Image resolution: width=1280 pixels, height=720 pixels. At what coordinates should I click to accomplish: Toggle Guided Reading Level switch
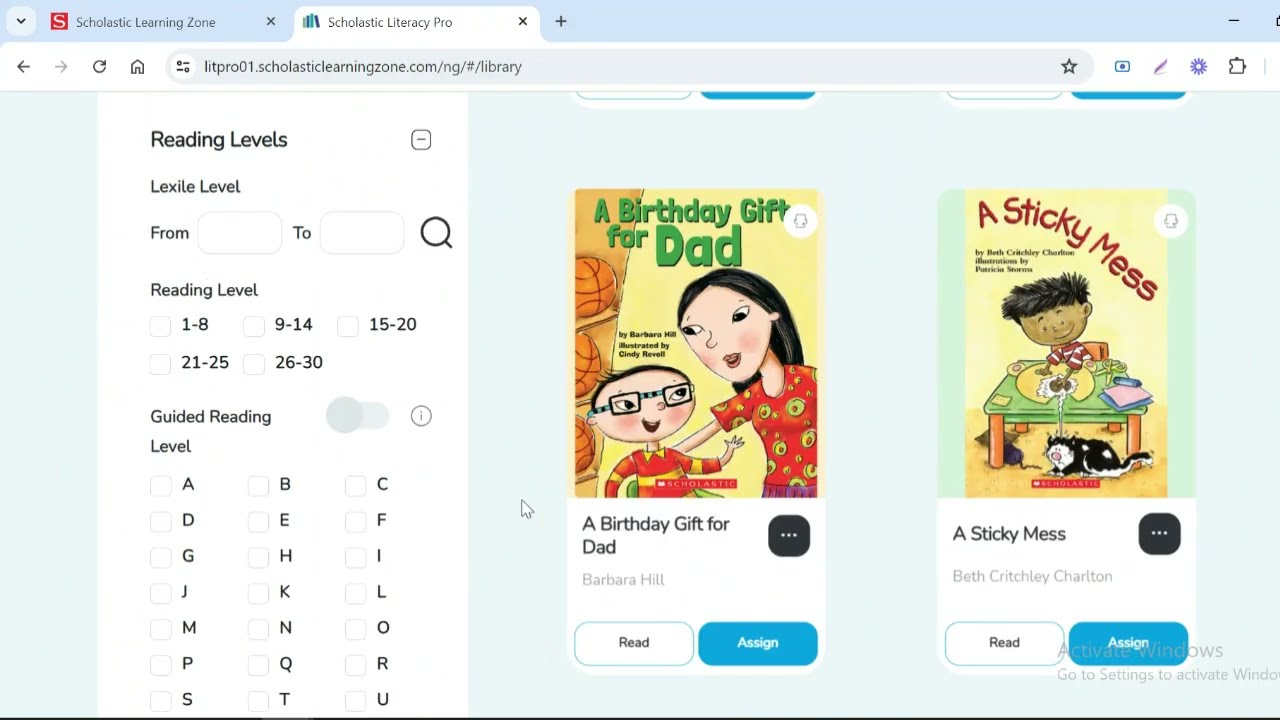click(358, 416)
